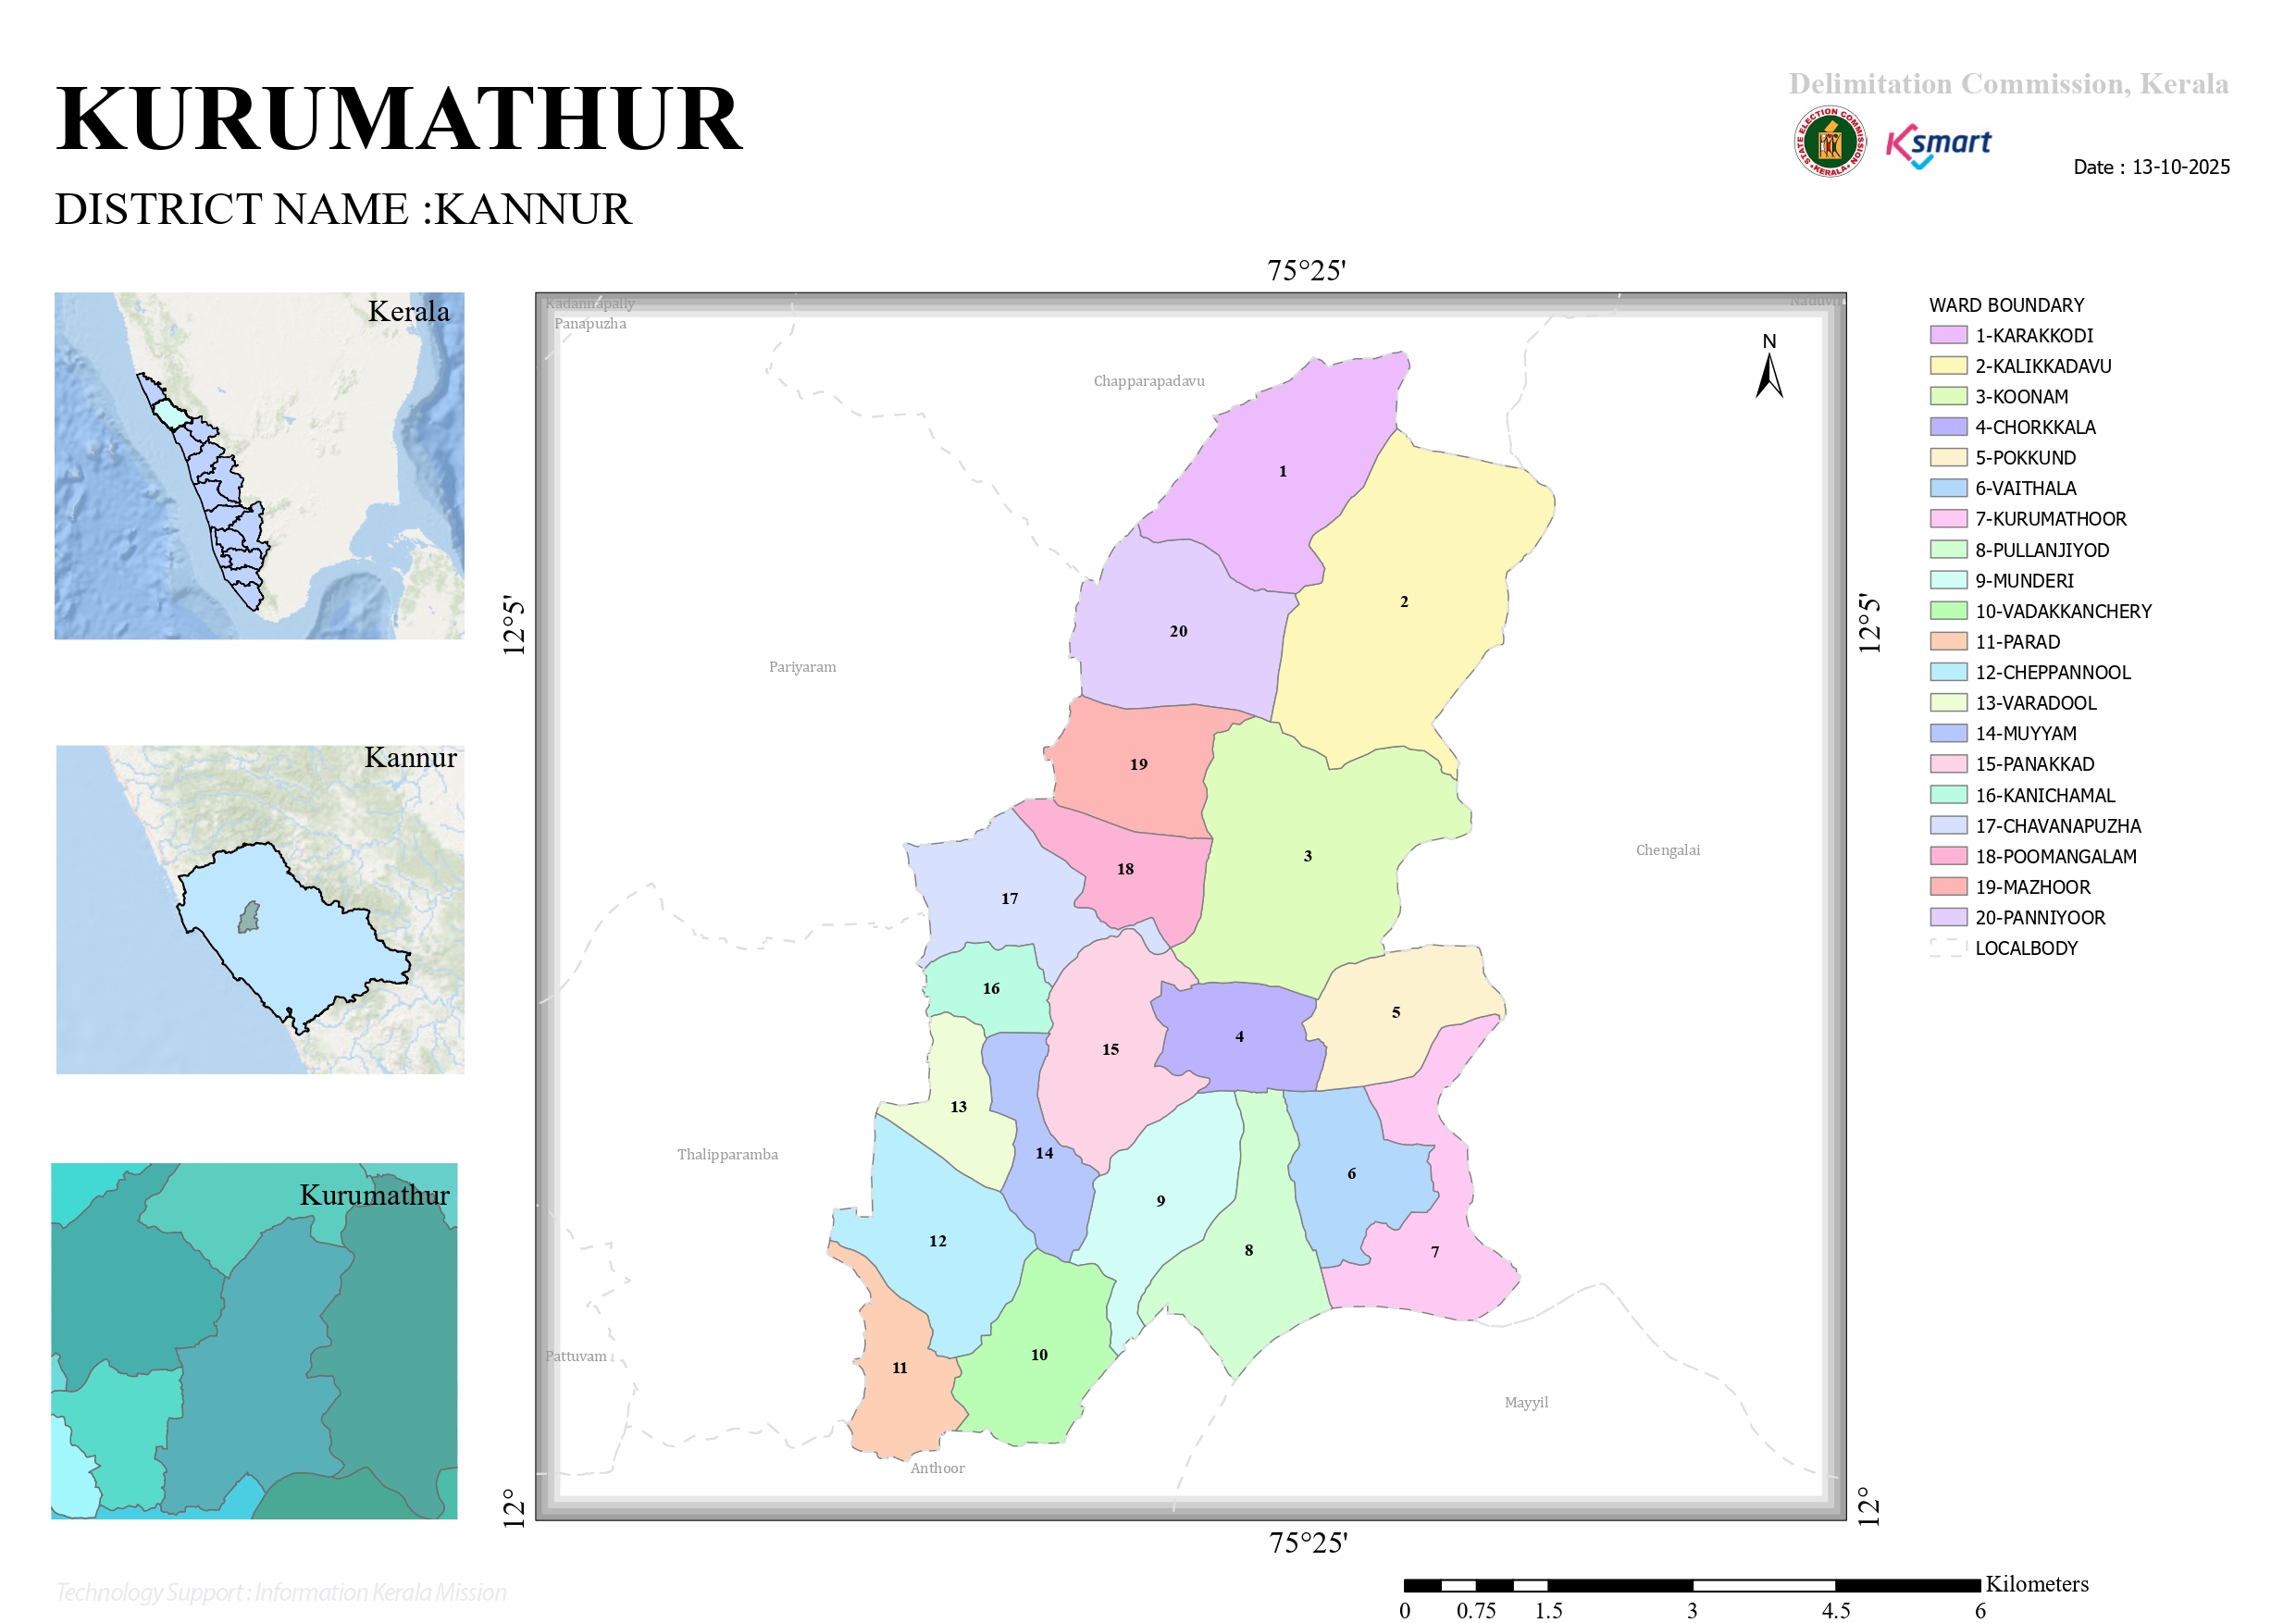Viewport: 2296px width, 1623px height.
Task: Select ward 12 on the map
Action: [937, 1241]
